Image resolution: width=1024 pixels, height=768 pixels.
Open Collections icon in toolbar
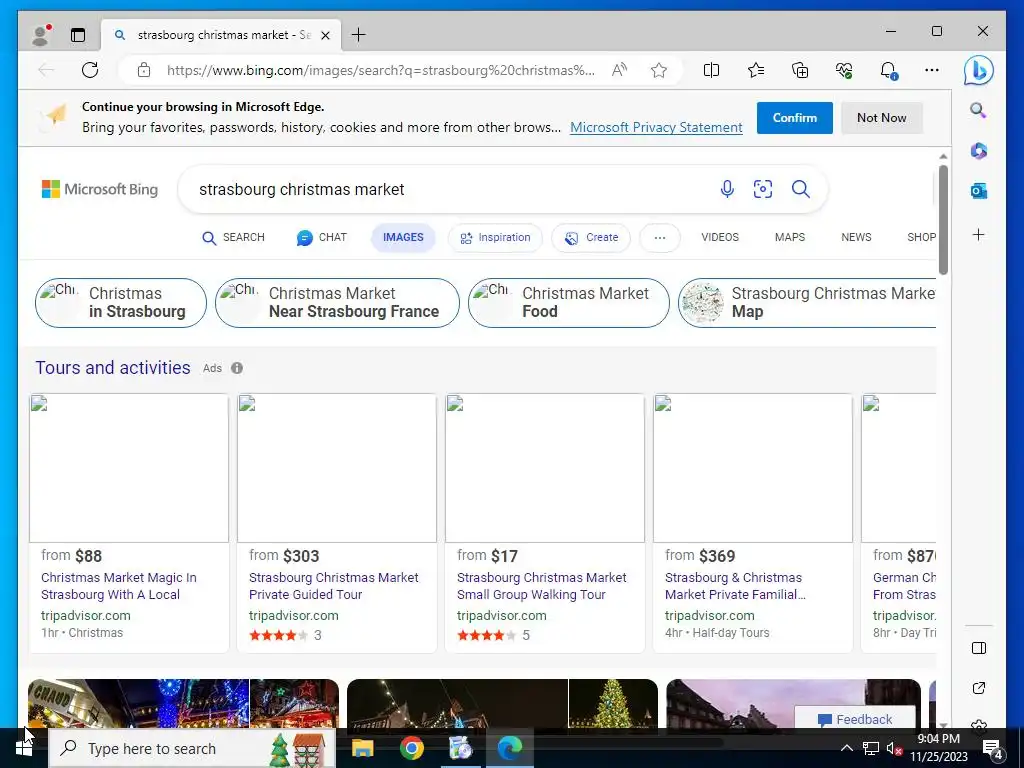[800, 70]
